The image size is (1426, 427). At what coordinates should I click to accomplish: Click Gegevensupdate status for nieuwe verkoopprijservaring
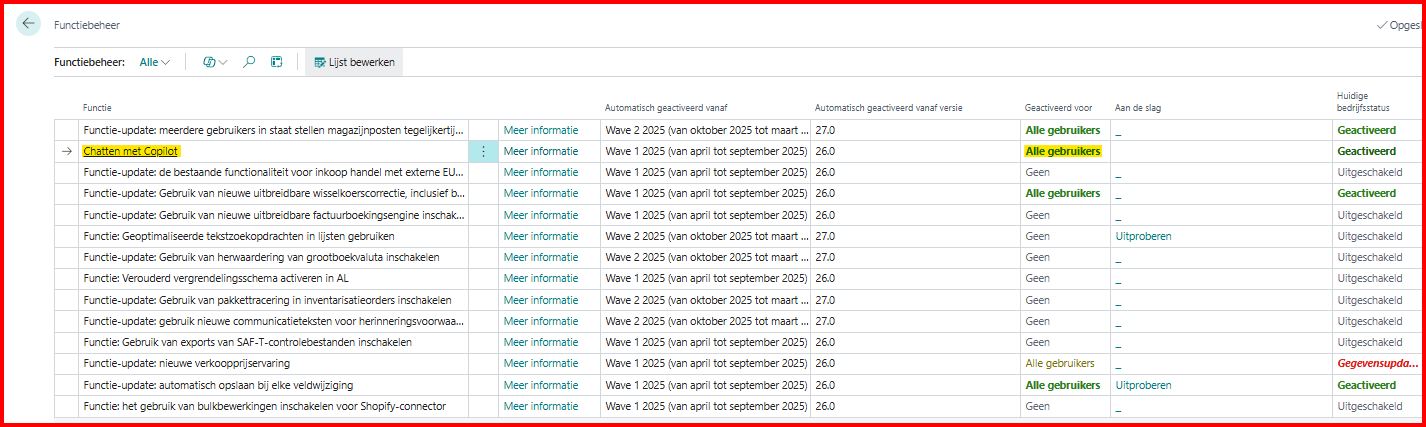point(1377,364)
